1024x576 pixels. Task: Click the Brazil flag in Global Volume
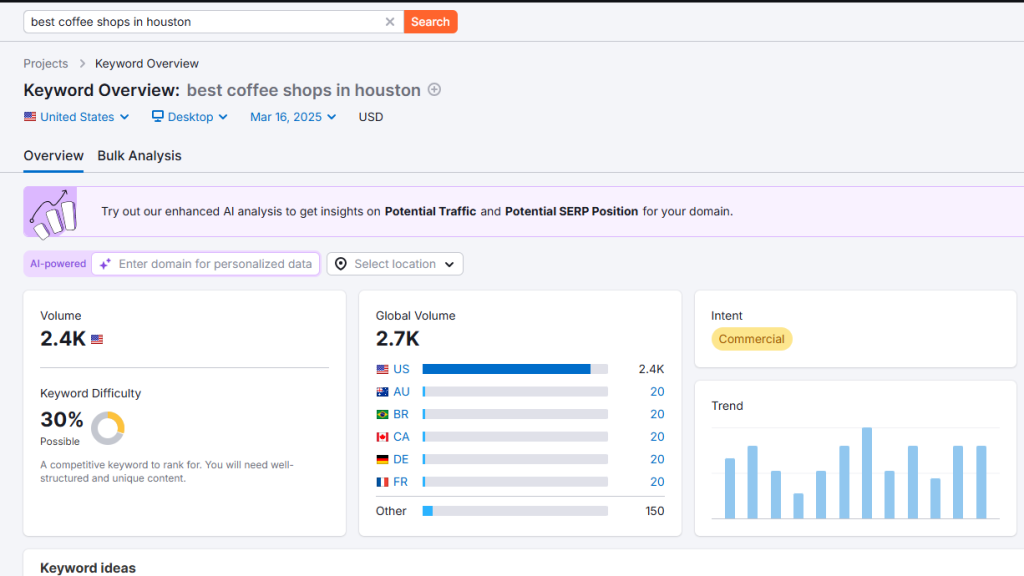(382, 414)
